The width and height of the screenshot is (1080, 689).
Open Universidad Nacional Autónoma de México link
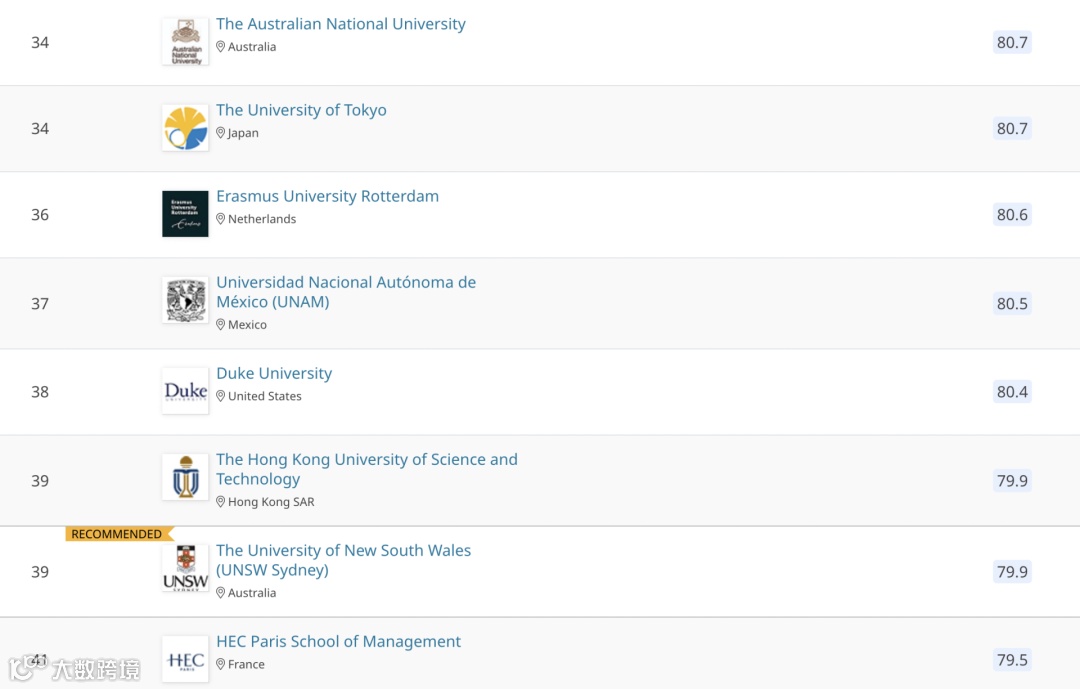point(346,282)
